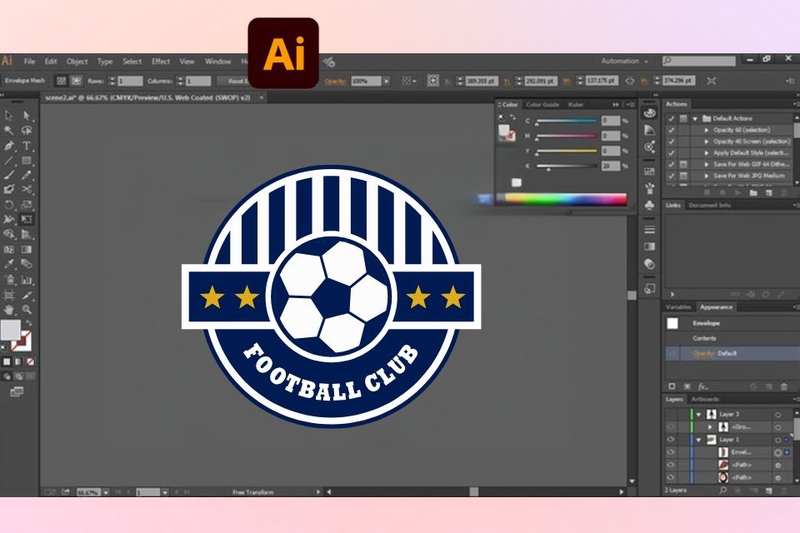The image size is (800, 533).
Task: Activate the Type tool
Action: tap(27, 146)
